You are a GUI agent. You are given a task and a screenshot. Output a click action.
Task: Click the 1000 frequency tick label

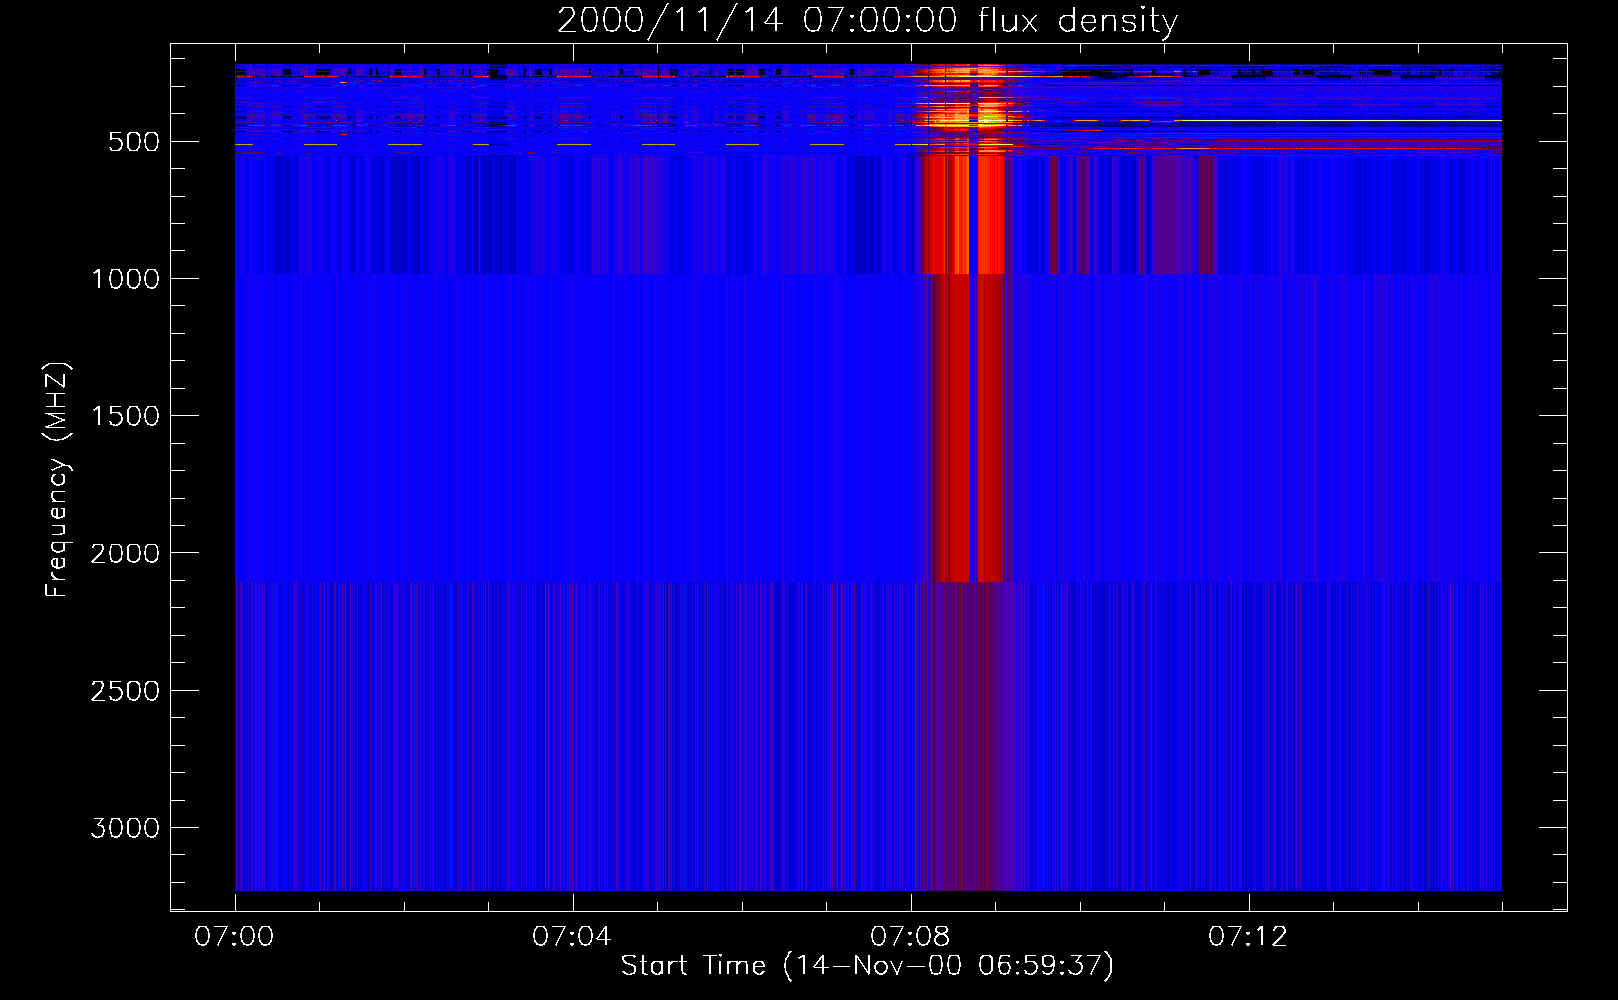point(125,279)
